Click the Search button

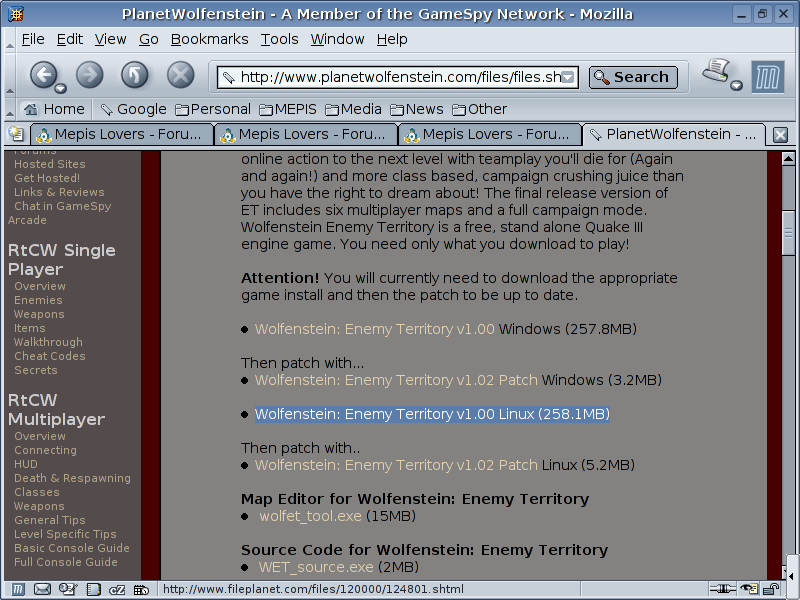[x=633, y=77]
